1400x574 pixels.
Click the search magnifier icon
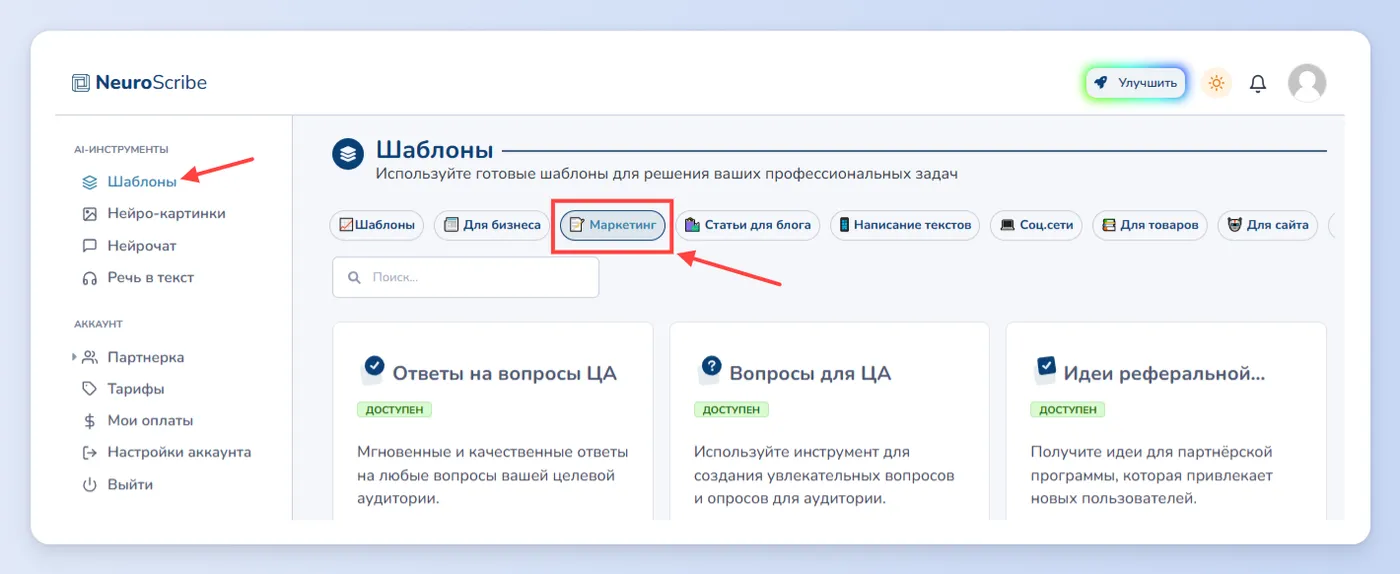353,277
